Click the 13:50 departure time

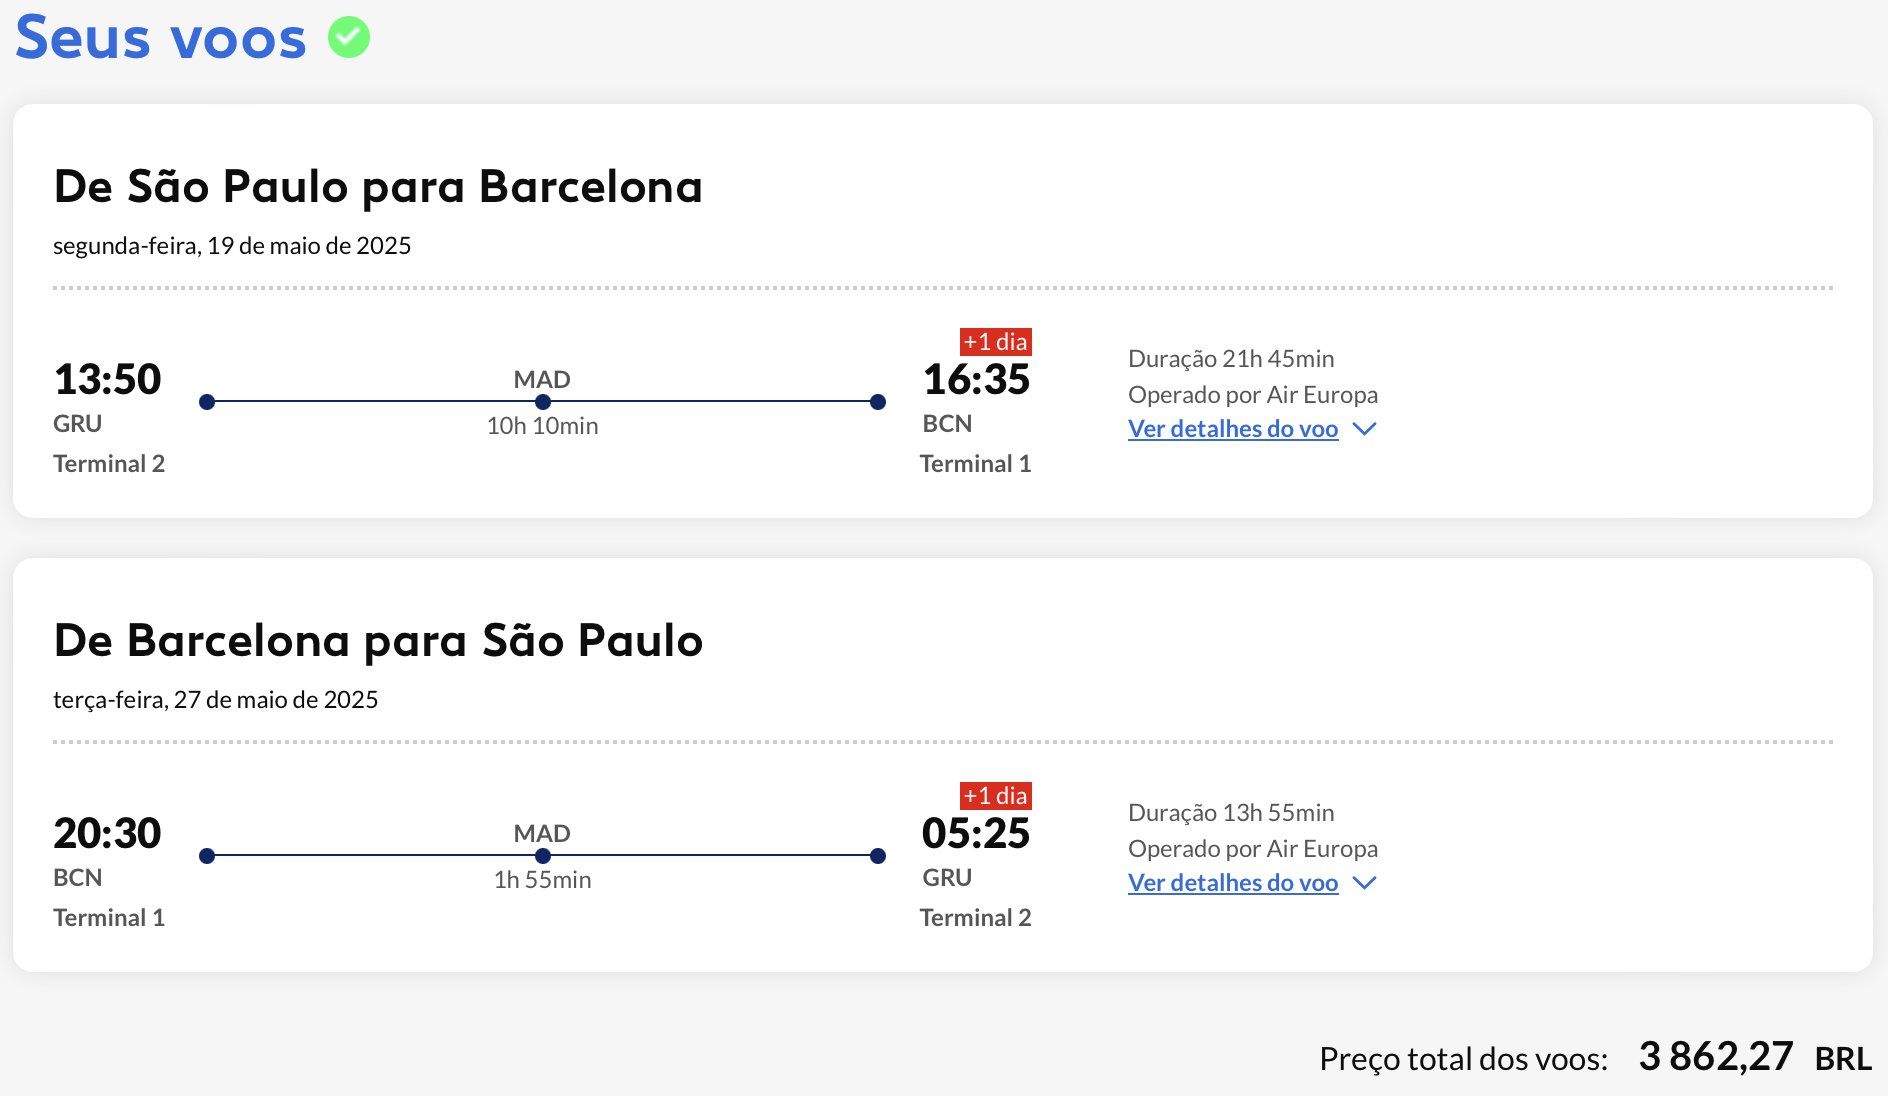coord(107,380)
